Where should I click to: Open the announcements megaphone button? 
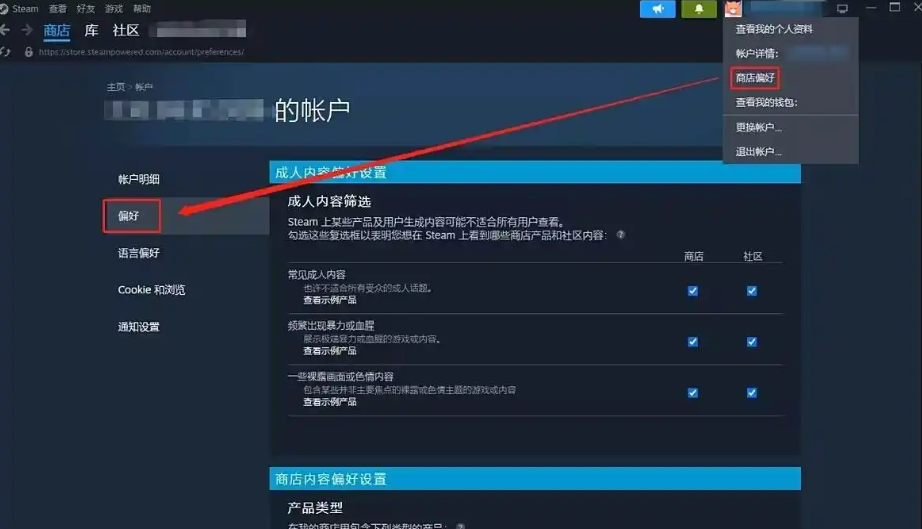click(657, 9)
